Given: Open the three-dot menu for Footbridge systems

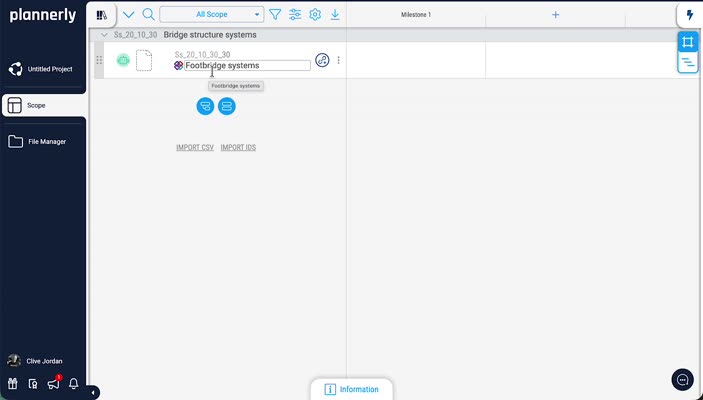Looking at the screenshot, I should [338, 60].
